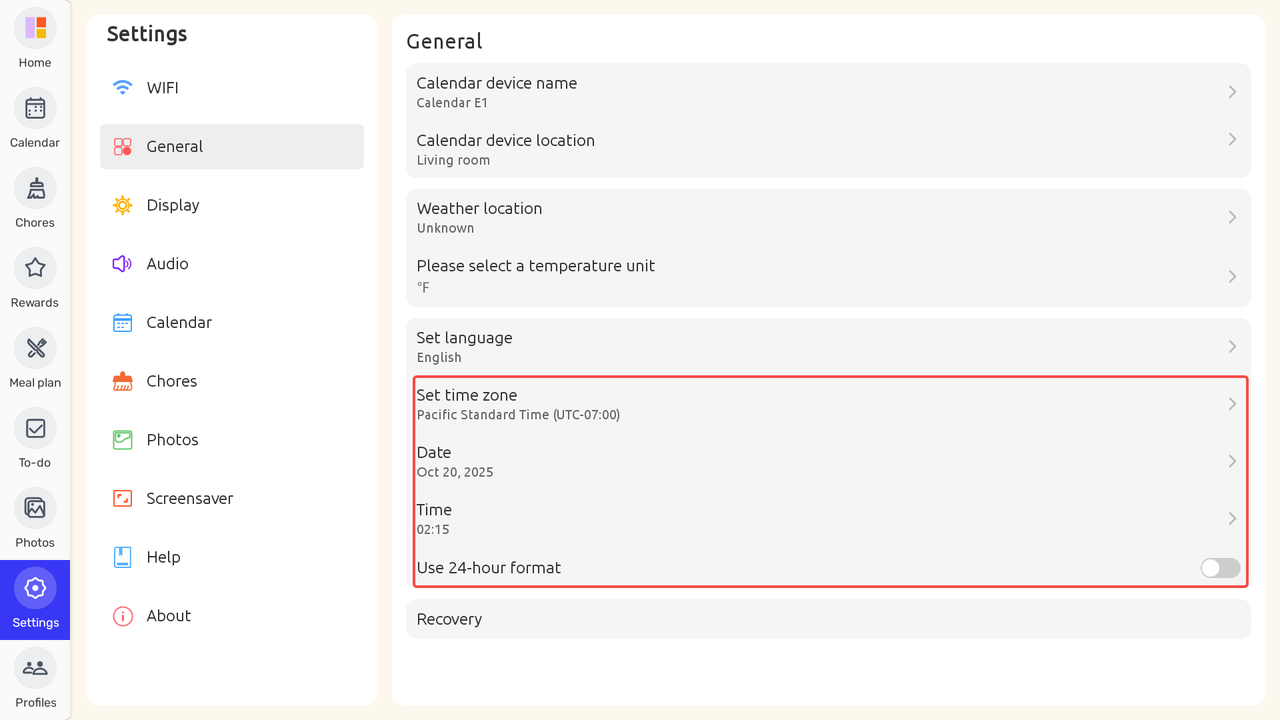This screenshot has width=1280, height=720.
Task: Open the Home icon in sidebar
Action: [35, 28]
